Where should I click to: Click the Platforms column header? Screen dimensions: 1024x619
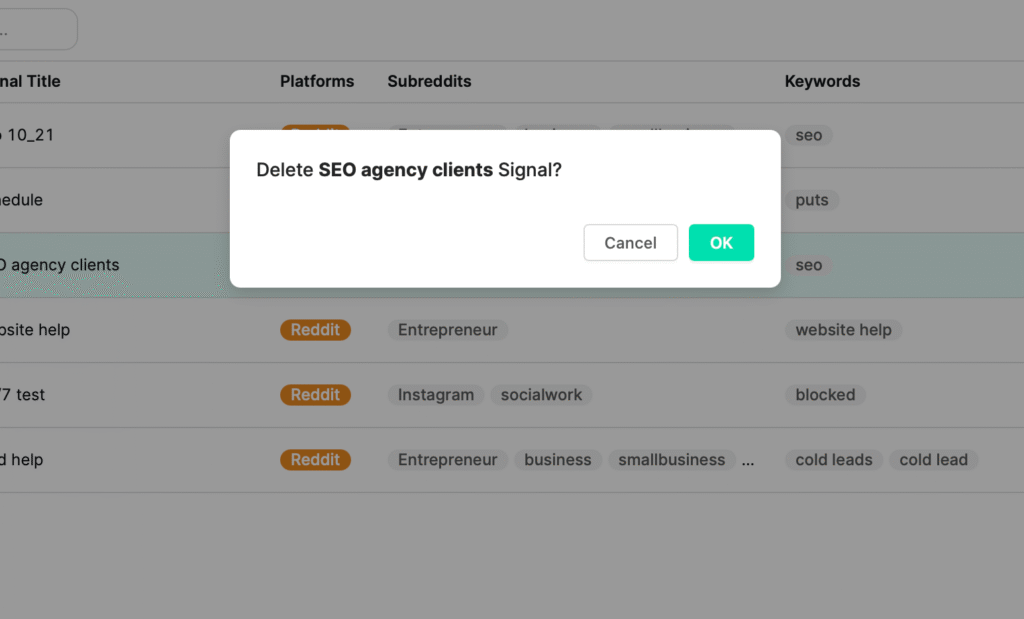[317, 81]
